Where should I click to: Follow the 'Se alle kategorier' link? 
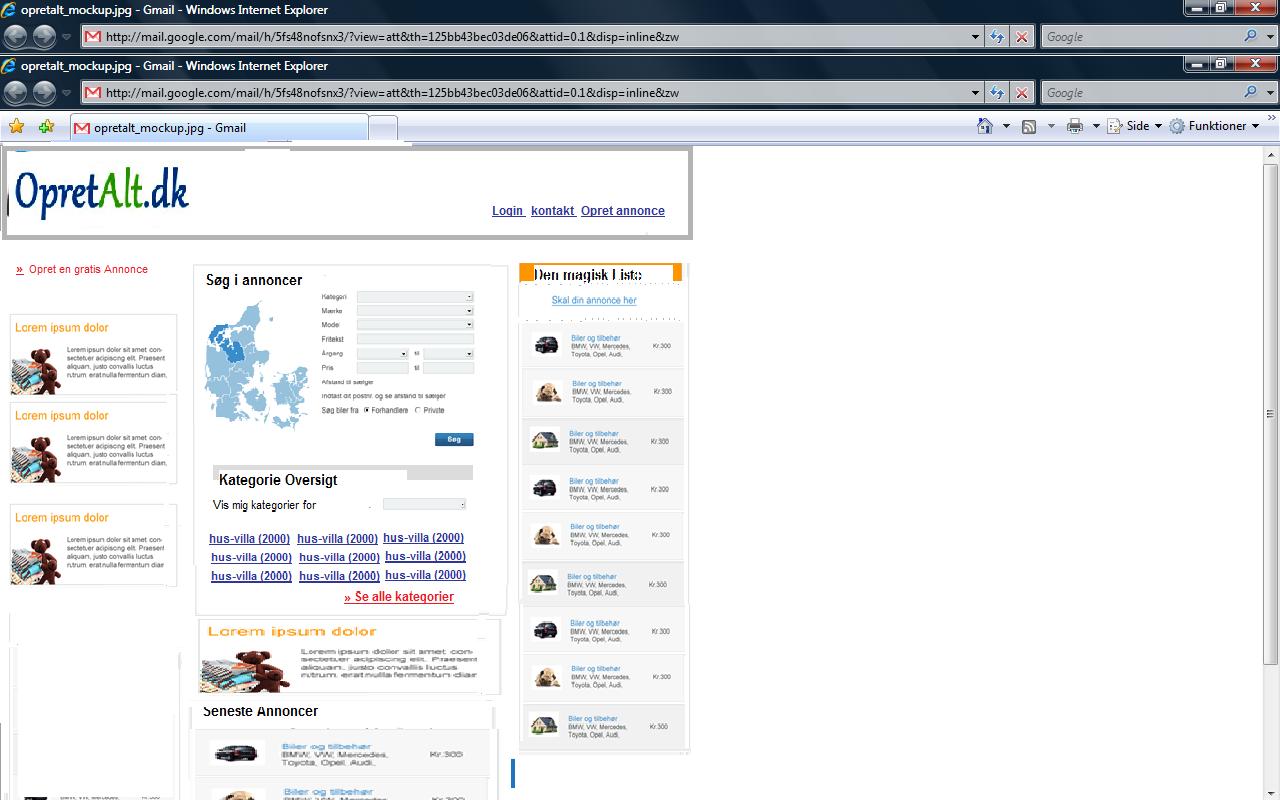[399, 597]
